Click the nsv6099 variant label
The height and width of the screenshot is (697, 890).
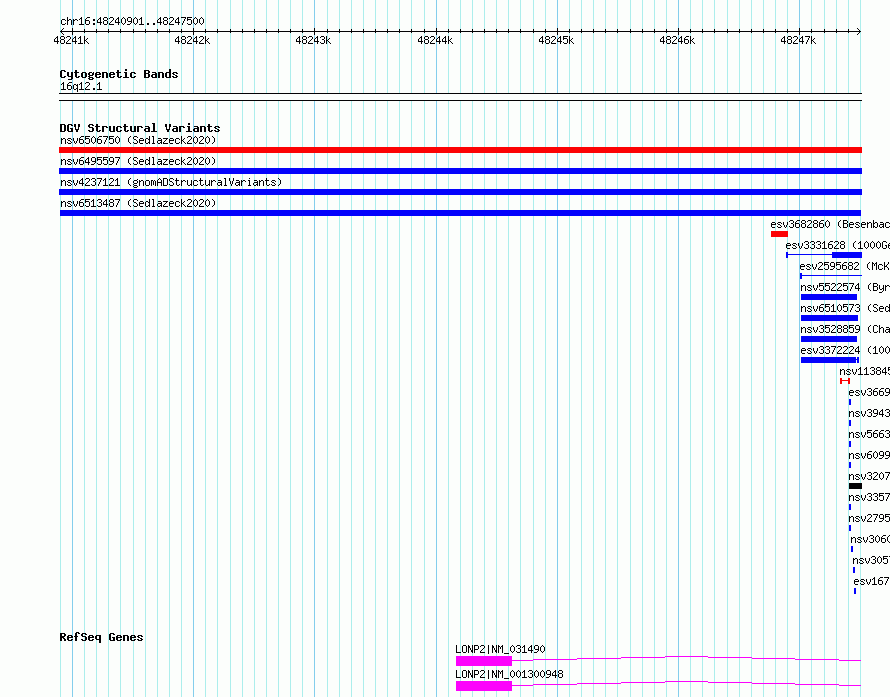(x=869, y=455)
